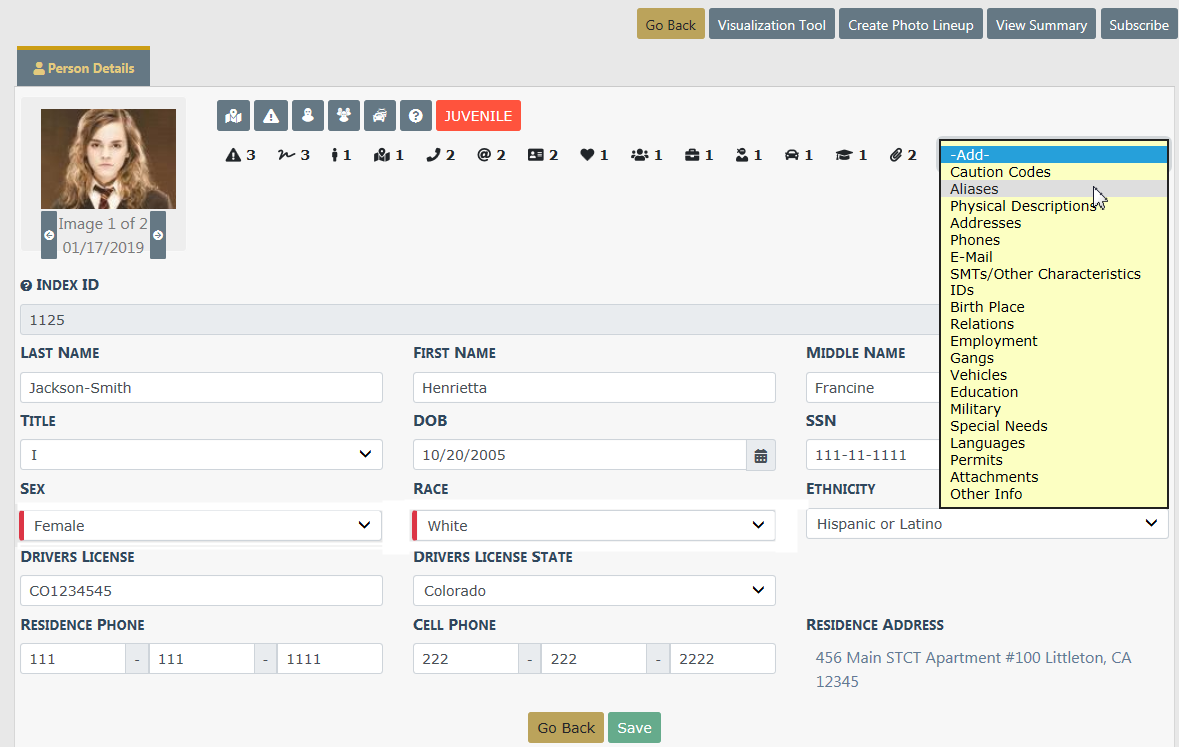Open the Drivers License State dropdown
1179x747 pixels.
(x=594, y=591)
